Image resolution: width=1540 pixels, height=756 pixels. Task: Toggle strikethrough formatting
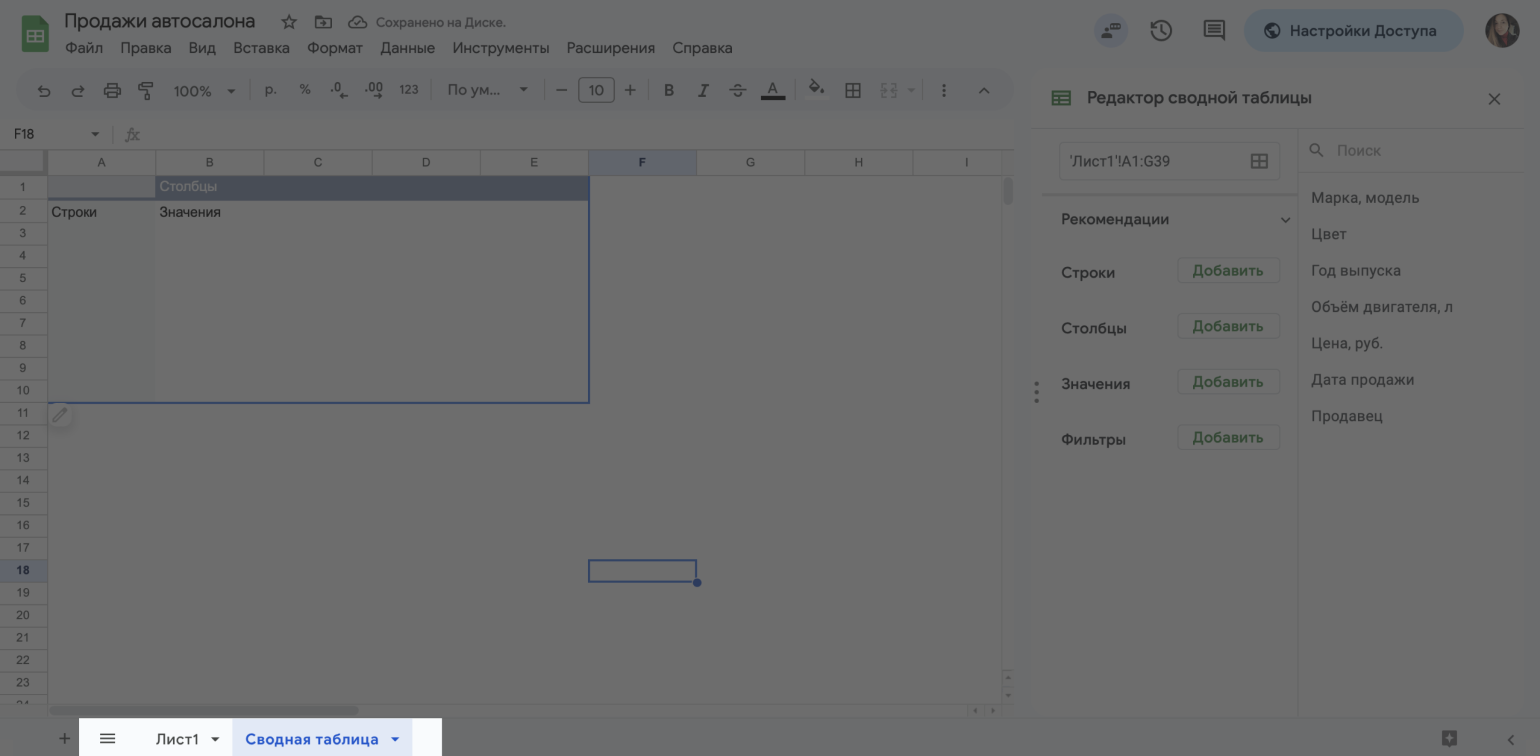pos(738,91)
